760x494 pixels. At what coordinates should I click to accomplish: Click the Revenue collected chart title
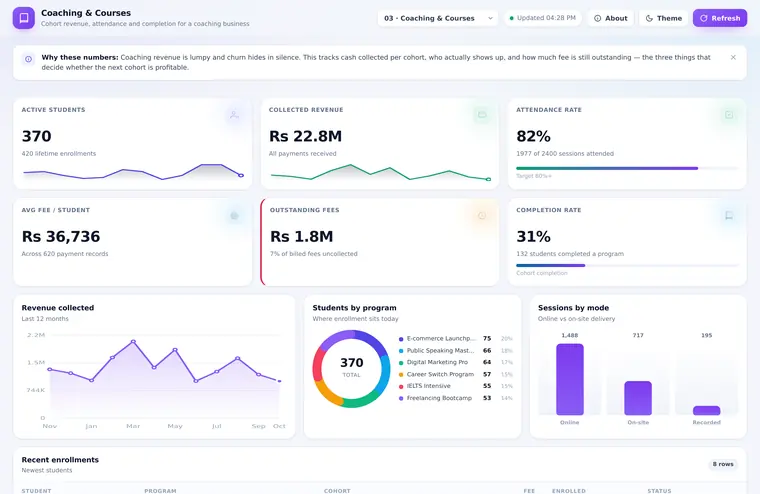58,308
